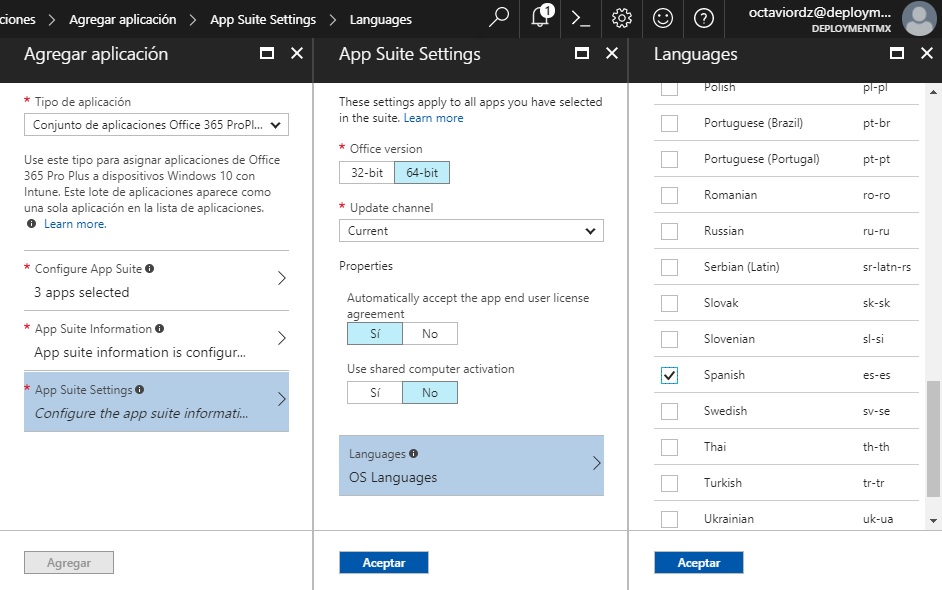The width and height of the screenshot is (942, 590).
Task: Click the info icon beside Languages
Action: pos(414,454)
